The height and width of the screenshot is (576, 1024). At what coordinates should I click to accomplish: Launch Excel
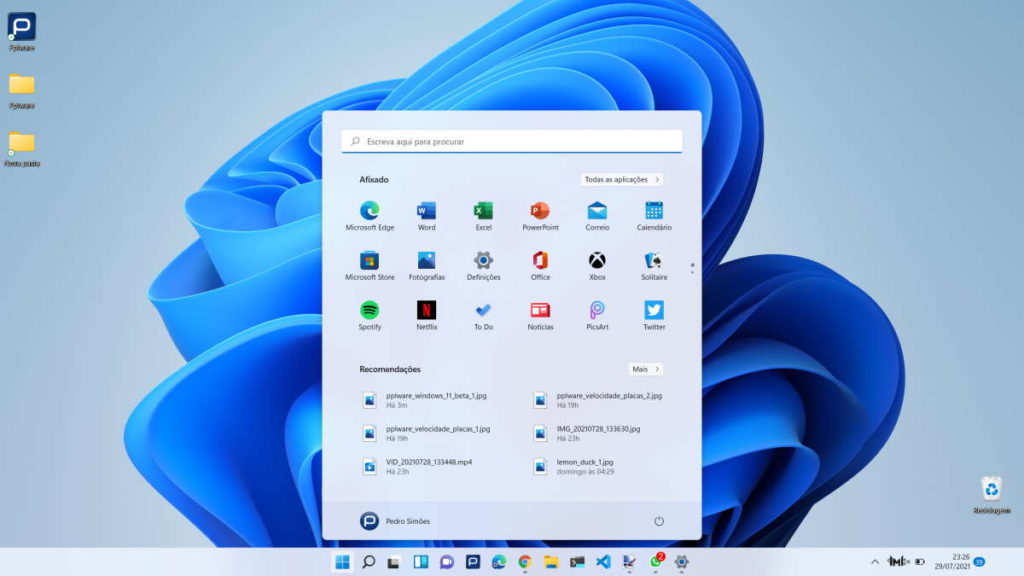(x=483, y=213)
